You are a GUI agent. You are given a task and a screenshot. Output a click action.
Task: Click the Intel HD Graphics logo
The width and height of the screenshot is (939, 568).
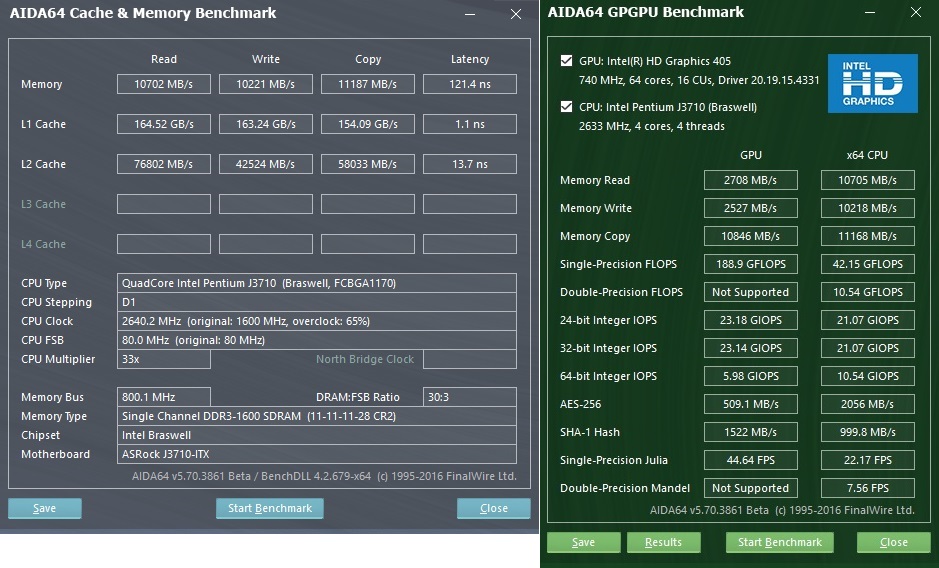(873, 83)
